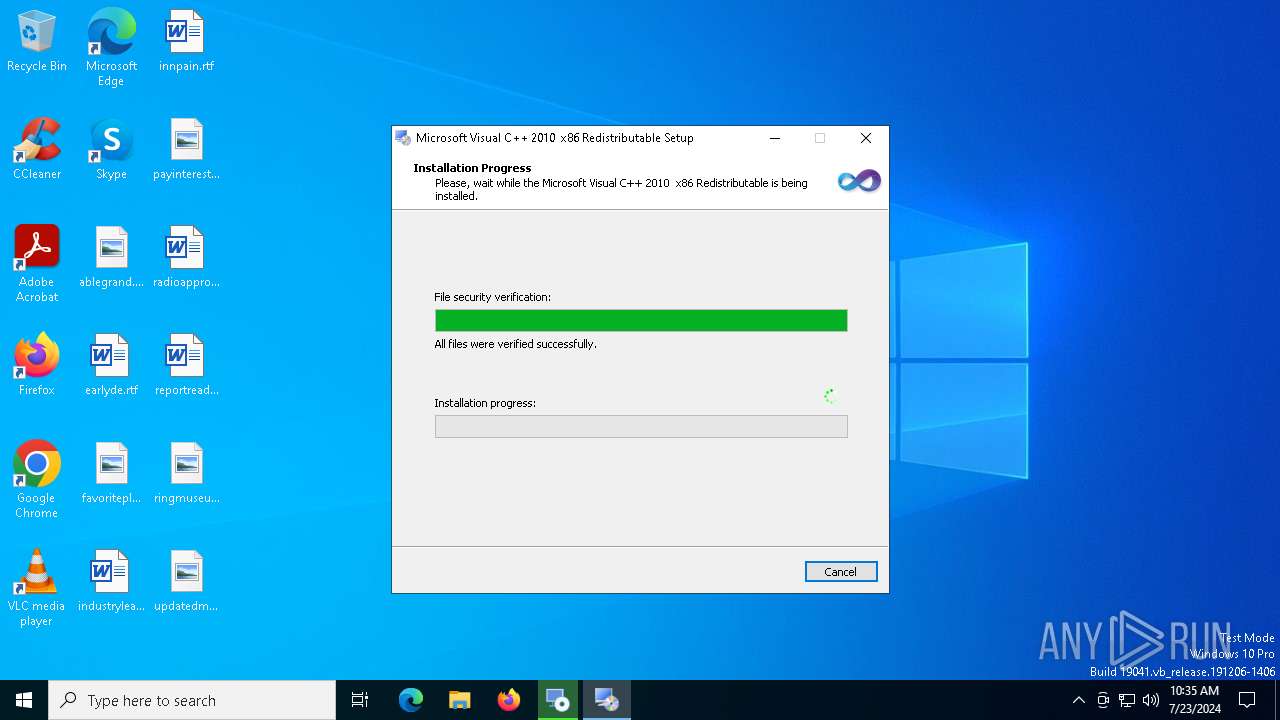The width and height of the screenshot is (1280, 720).
Task: Open Task View from taskbar
Action: pyautogui.click(x=360, y=700)
